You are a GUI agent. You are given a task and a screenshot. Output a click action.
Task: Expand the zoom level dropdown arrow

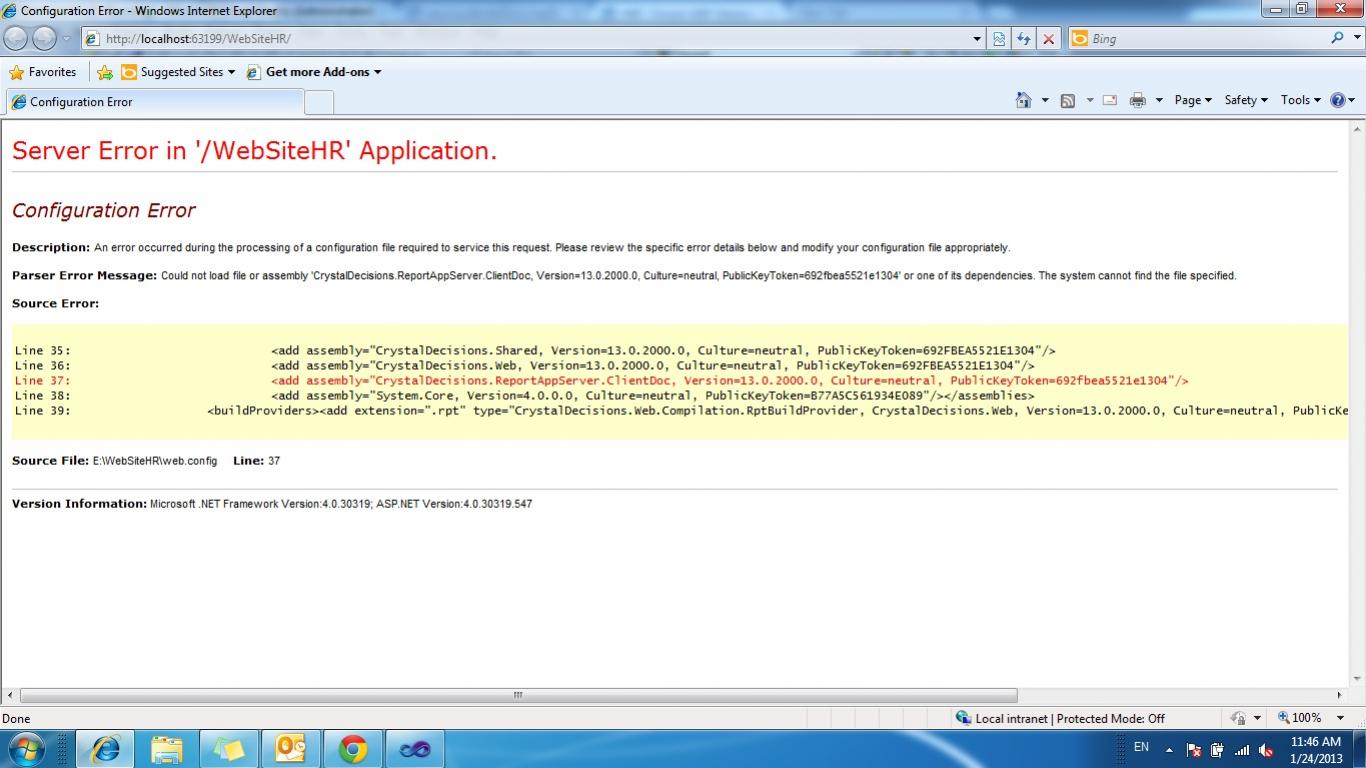(1342, 718)
